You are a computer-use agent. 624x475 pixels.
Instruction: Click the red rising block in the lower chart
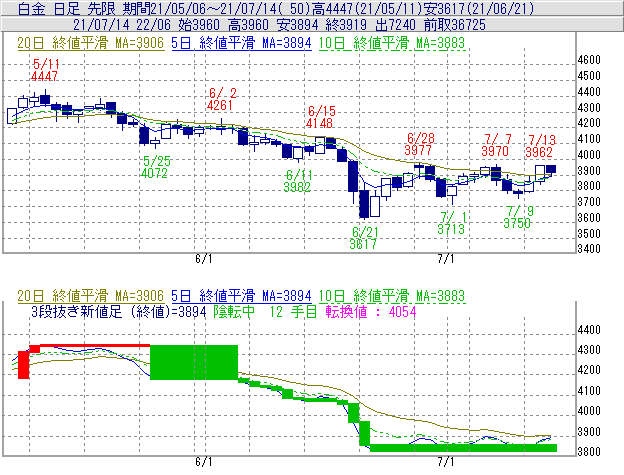tap(23, 365)
